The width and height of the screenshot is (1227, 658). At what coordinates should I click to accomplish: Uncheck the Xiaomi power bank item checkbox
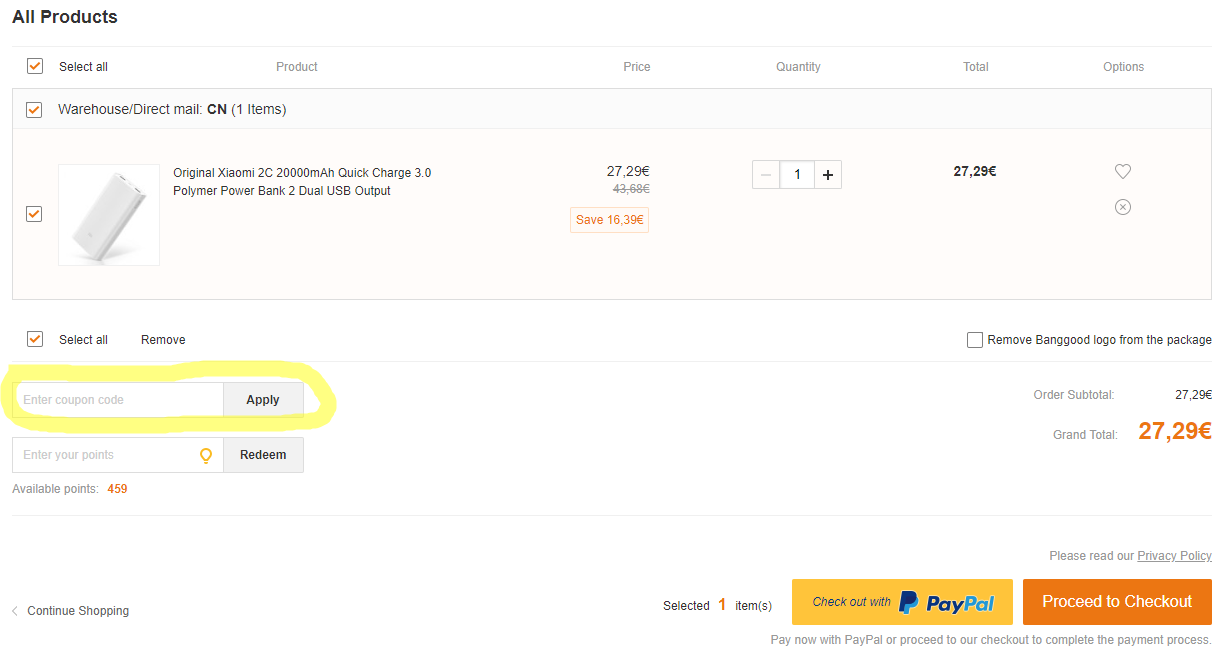[35, 214]
